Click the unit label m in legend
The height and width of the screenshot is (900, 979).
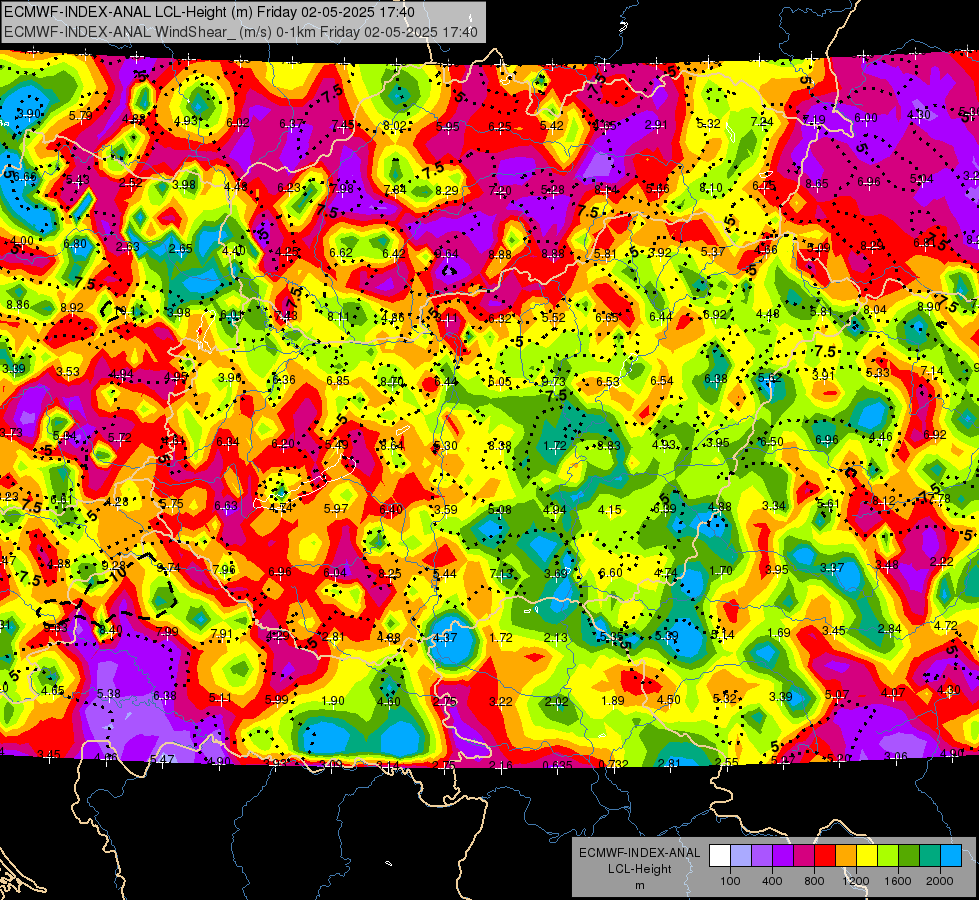click(x=639, y=885)
